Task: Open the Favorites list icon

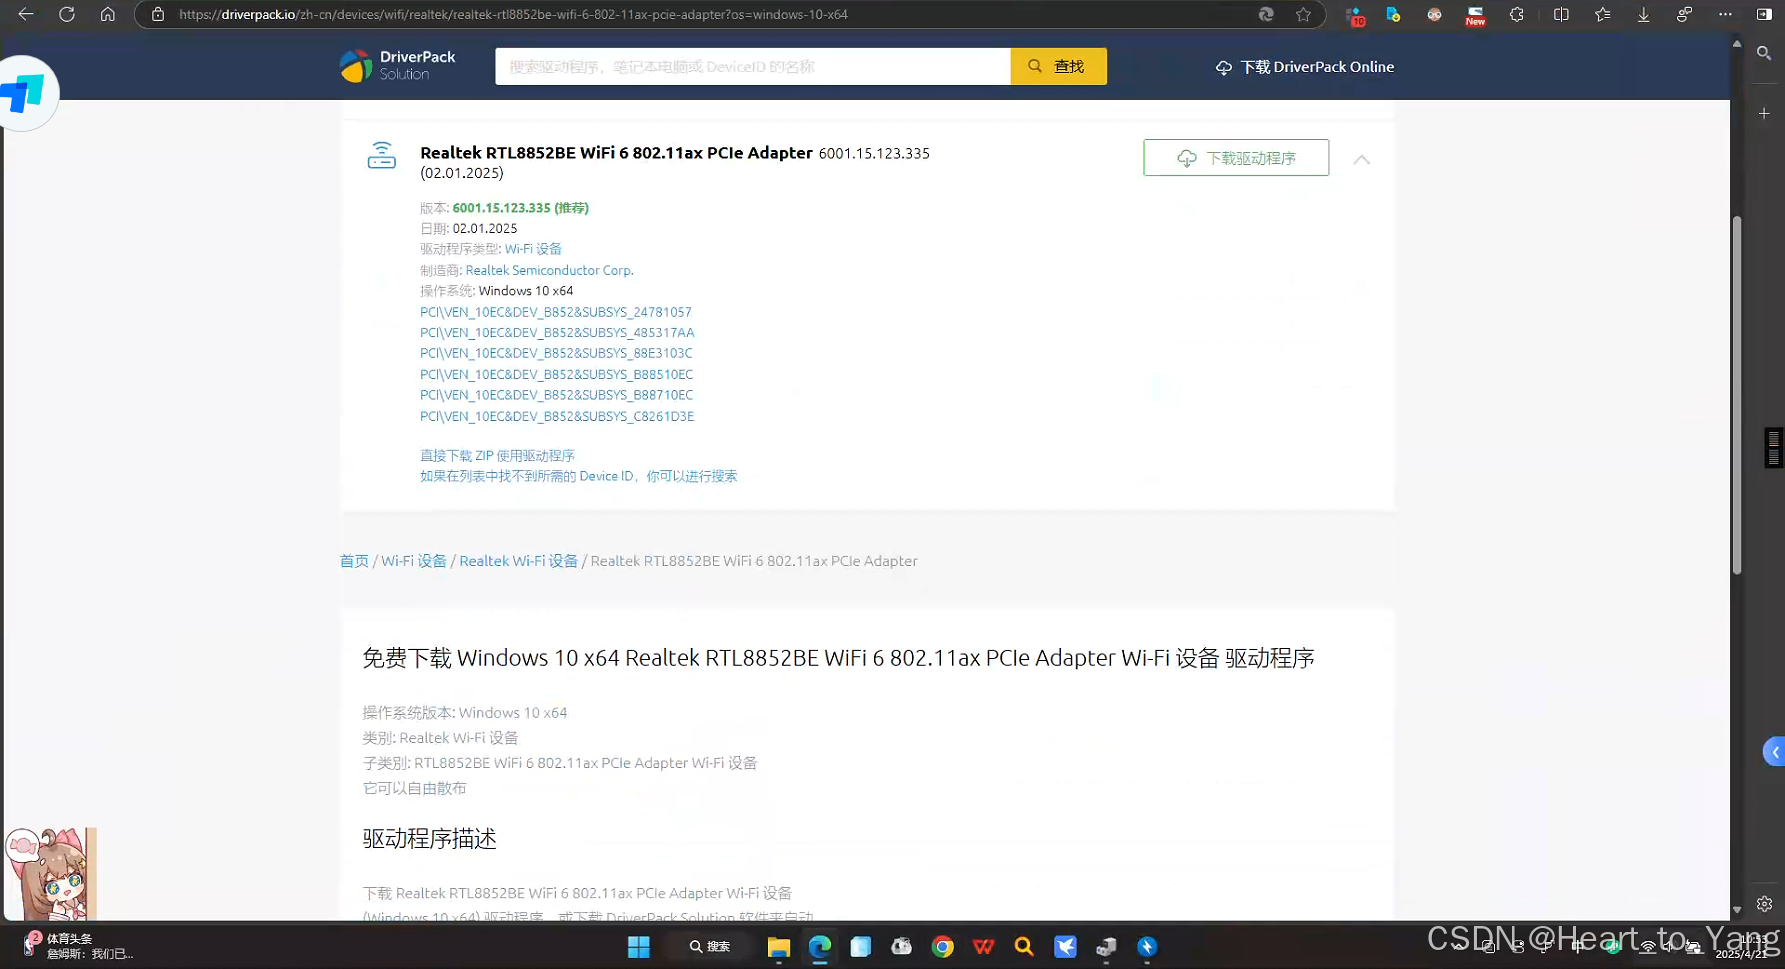Action: coord(1603,14)
